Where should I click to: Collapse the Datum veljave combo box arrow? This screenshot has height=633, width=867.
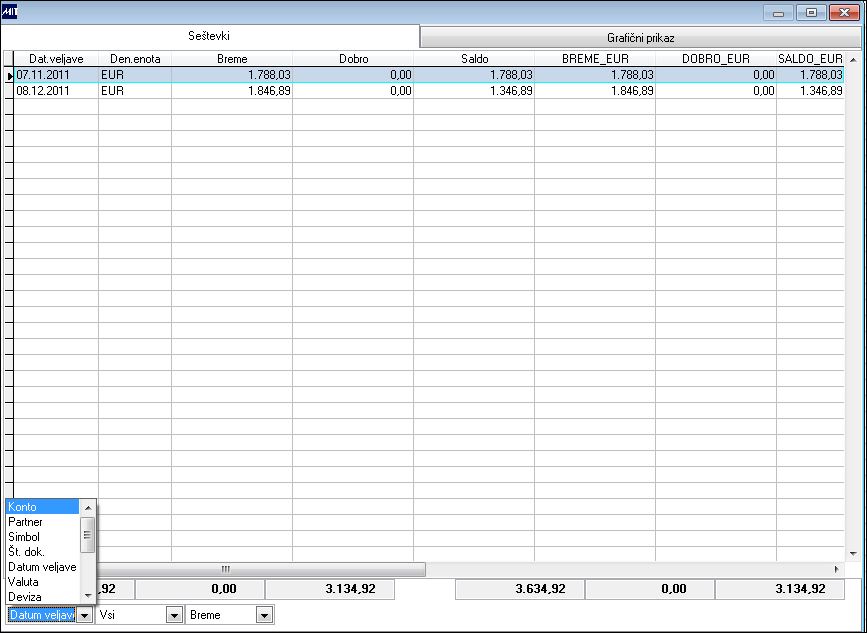point(84,615)
